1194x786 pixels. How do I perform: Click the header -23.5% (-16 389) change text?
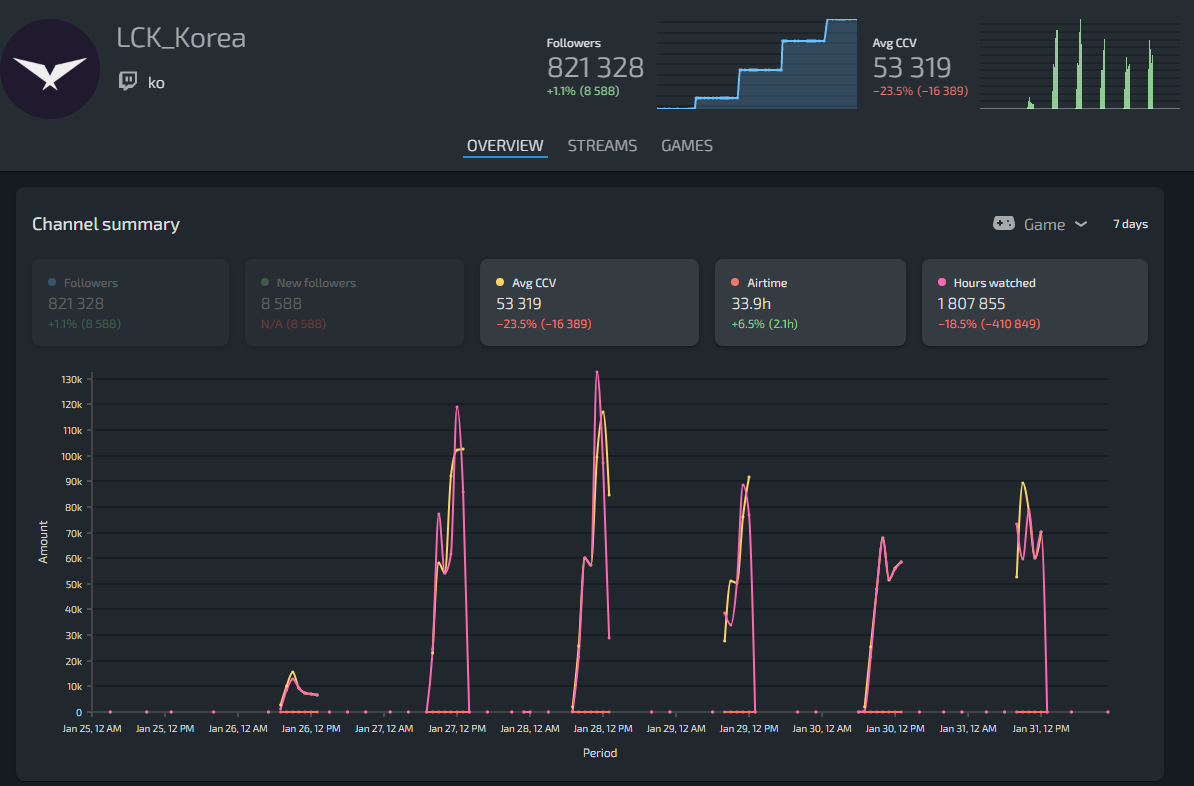pos(920,91)
